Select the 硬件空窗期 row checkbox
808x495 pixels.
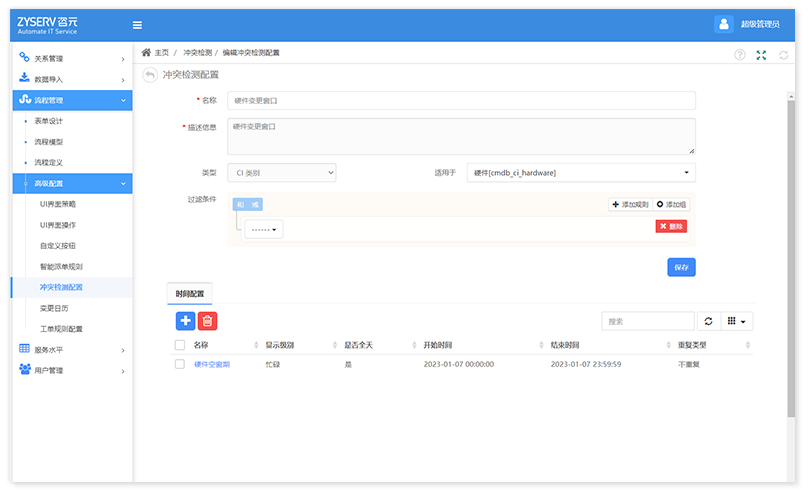coord(180,364)
